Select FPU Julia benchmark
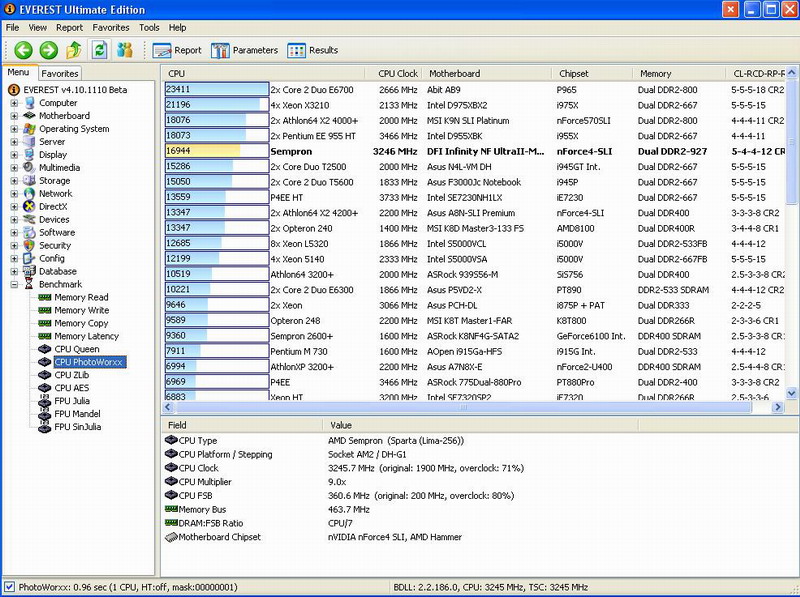Viewport: 800px width, 597px height. click(72, 401)
